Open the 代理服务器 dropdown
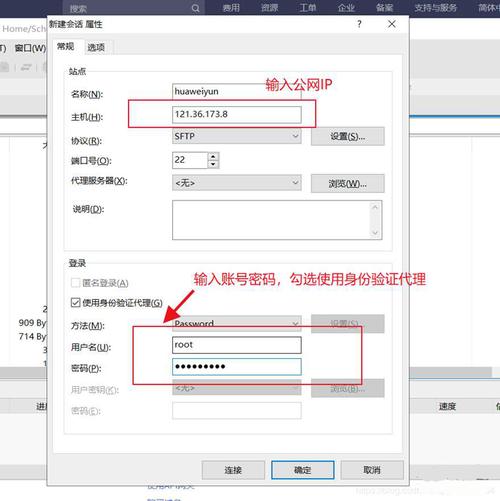500x501 pixels. click(x=237, y=183)
